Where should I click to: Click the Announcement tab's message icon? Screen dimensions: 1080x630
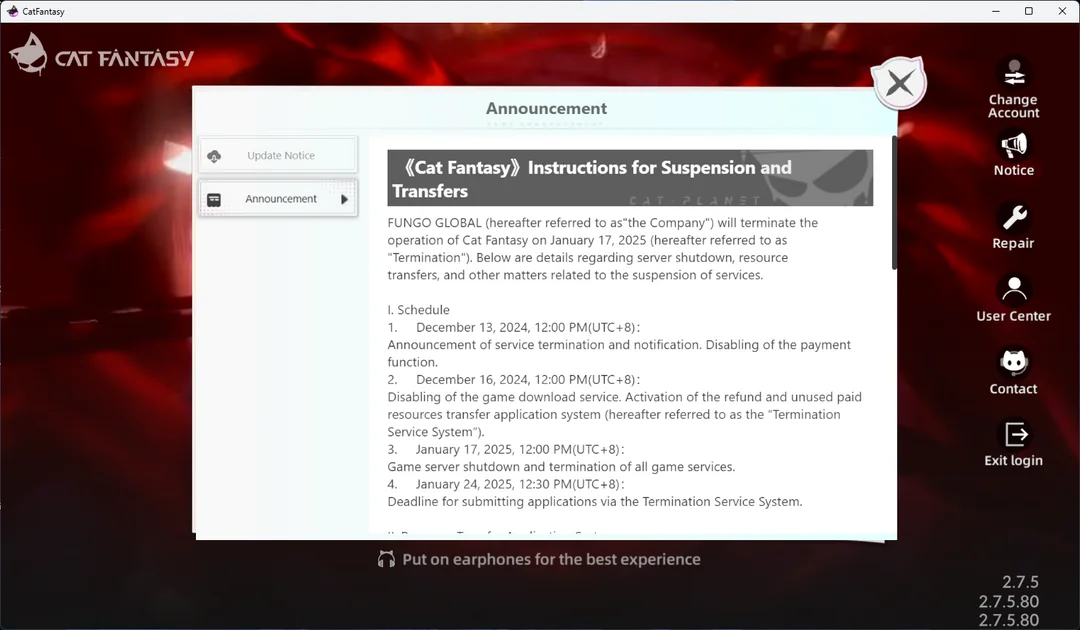pos(214,200)
